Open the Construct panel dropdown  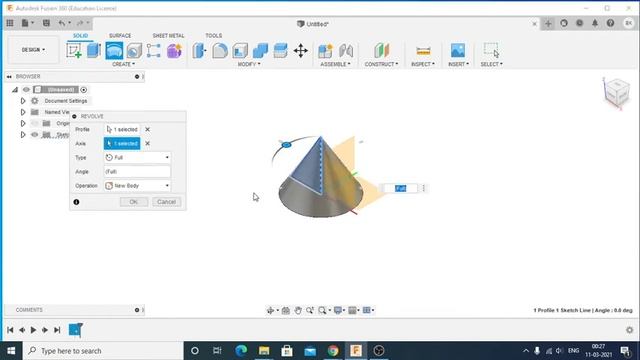[381, 64]
